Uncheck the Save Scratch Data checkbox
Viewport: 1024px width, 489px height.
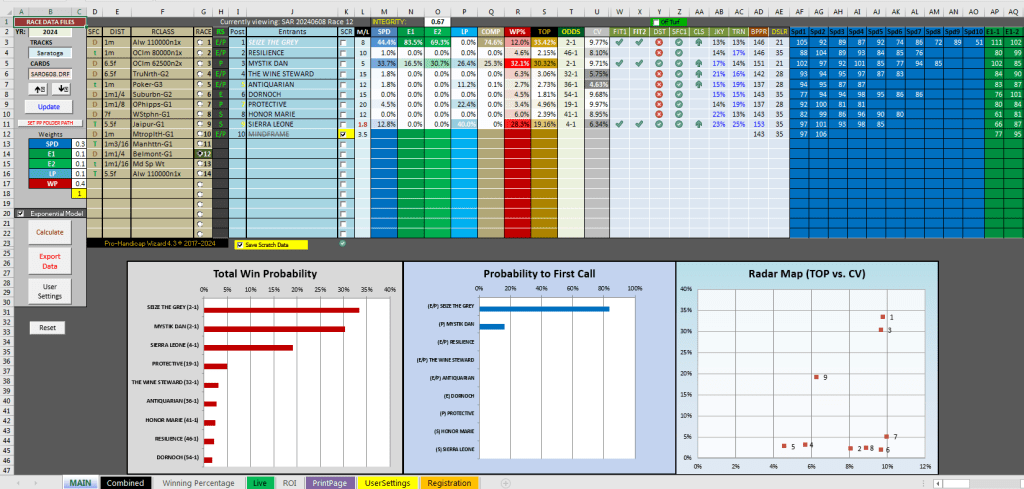click(x=240, y=243)
